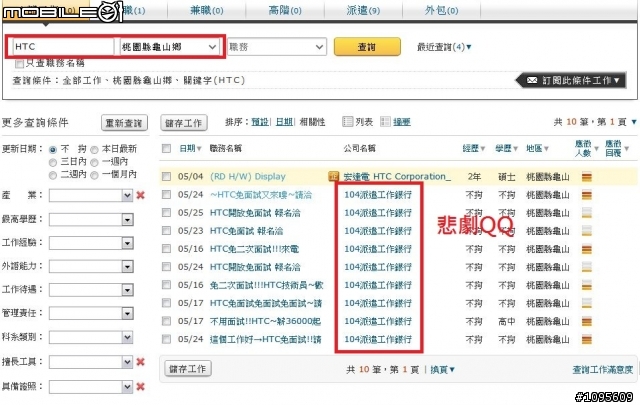
Task: Click applicant count icon for 05/04 row
Action: point(587,177)
